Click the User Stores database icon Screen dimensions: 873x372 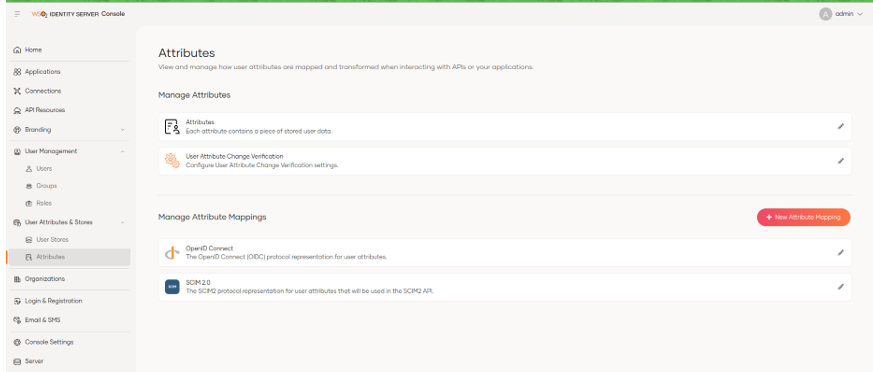[x=29, y=240]
